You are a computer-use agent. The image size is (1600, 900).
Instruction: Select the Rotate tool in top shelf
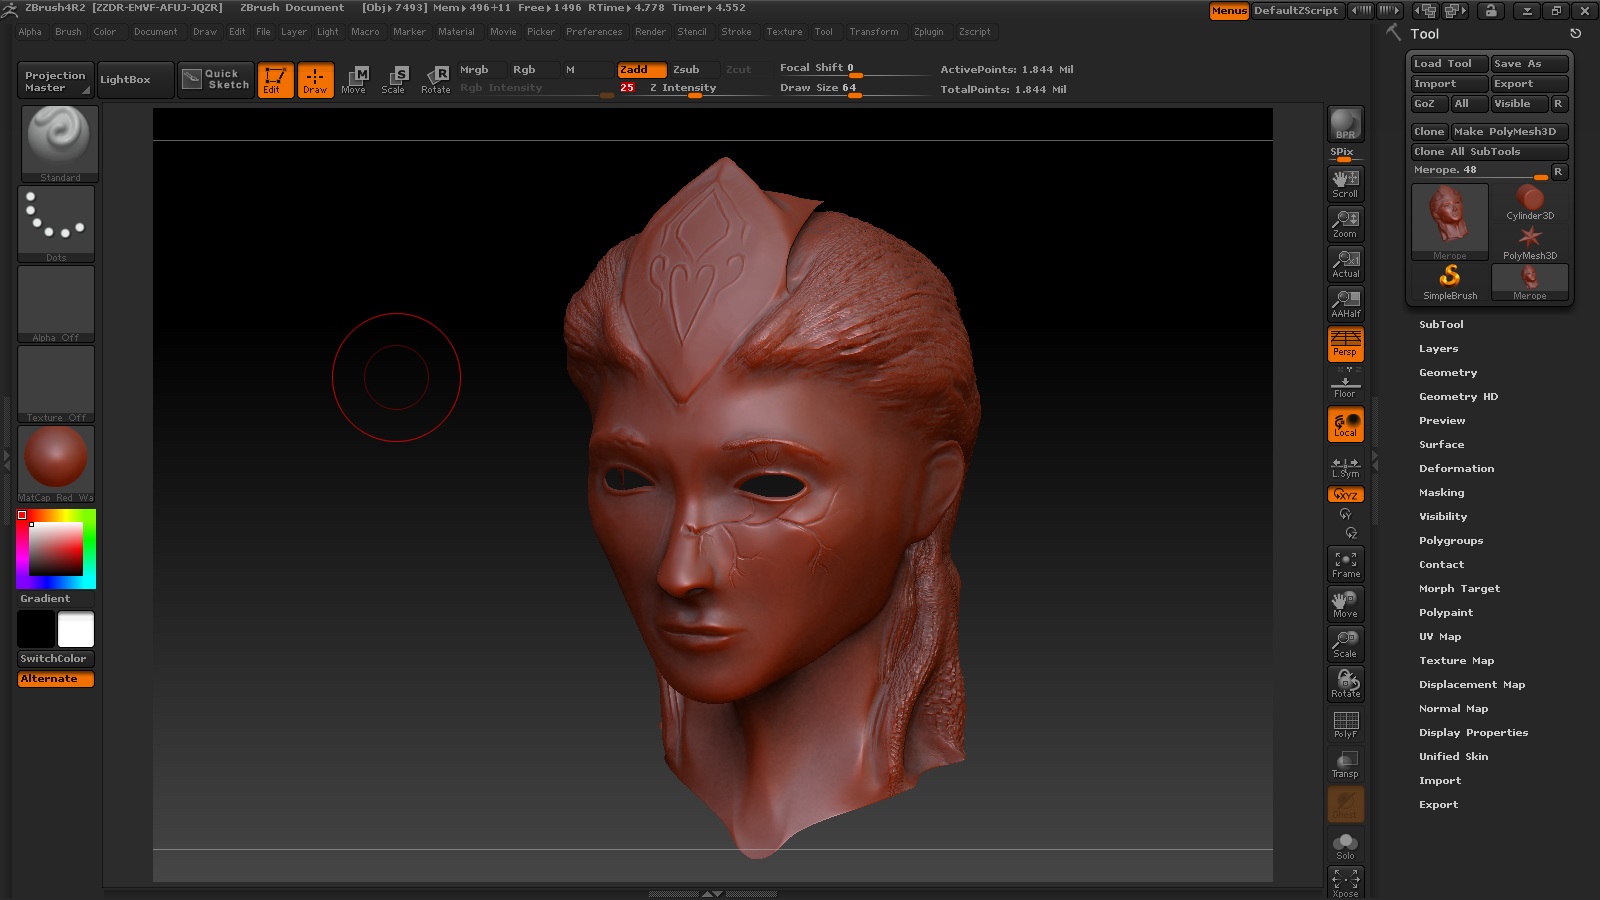click(x=436, y=79)
